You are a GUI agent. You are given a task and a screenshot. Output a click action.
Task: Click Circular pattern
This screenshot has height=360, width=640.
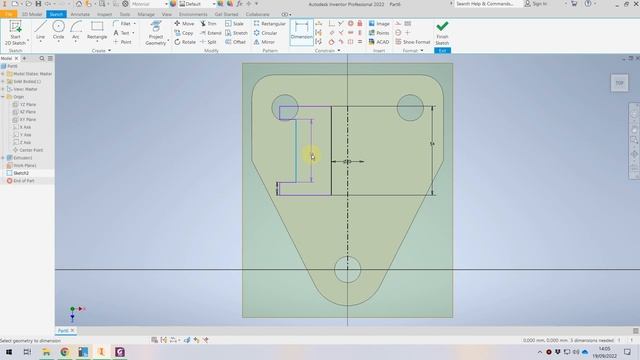tap(265, 33)
